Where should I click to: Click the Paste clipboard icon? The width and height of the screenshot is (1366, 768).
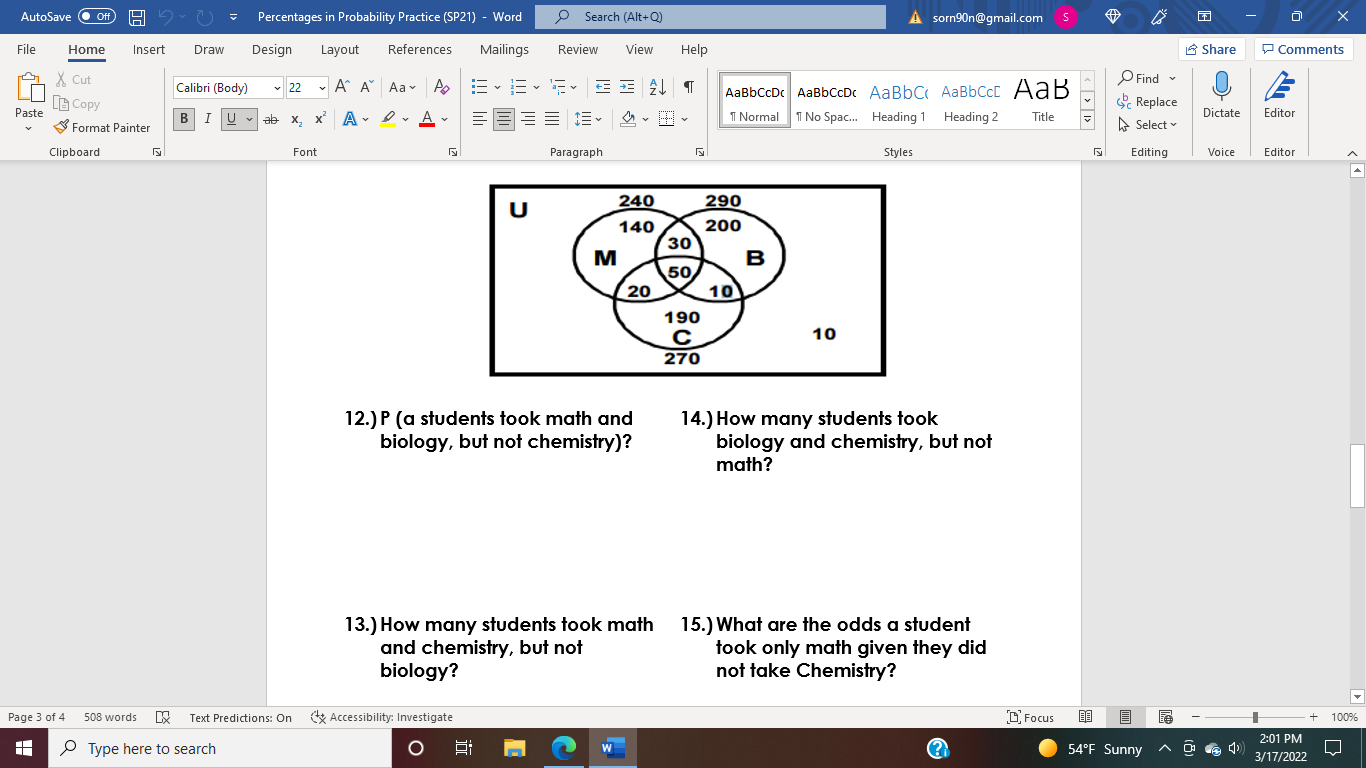pyautogui.click(x=29, y=88)
